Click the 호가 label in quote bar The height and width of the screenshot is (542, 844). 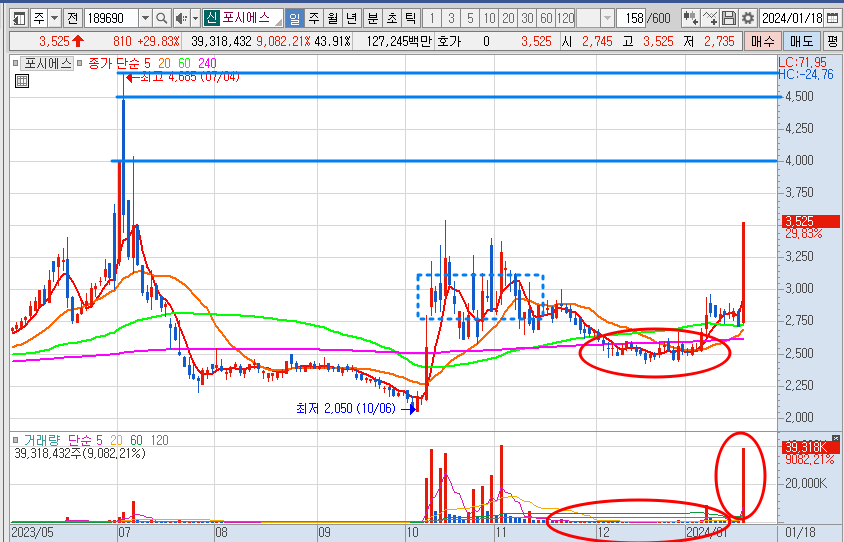click(449, 41)
